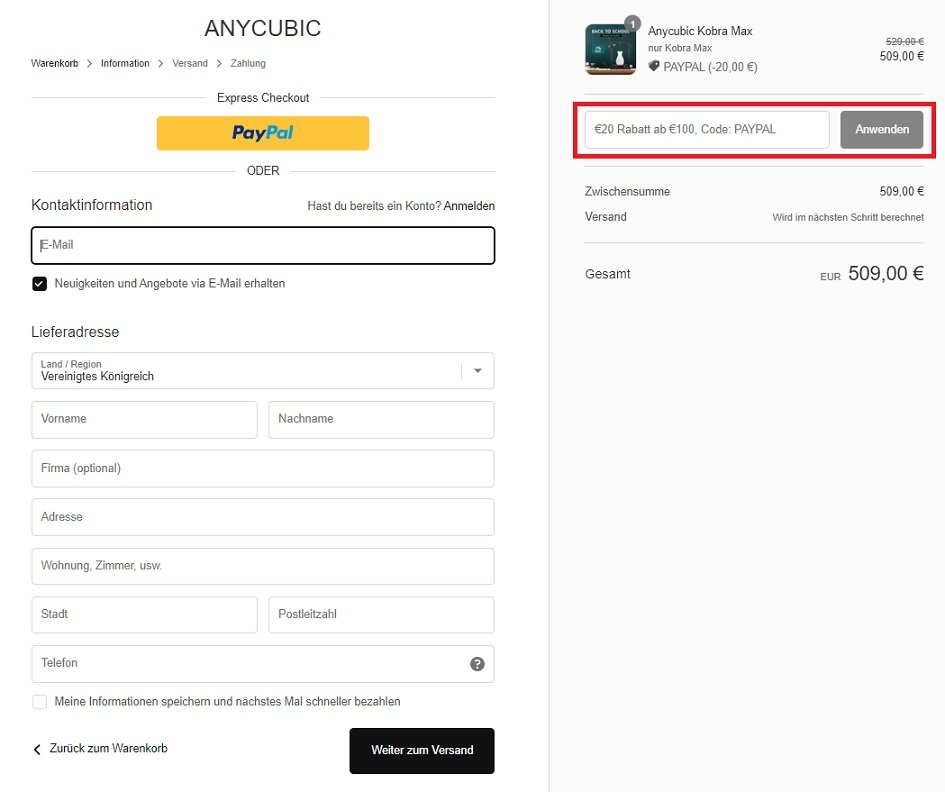Click the Postleitzahl field
The width and height of the screenshot is (945, 792).
[x=381, y=615]
